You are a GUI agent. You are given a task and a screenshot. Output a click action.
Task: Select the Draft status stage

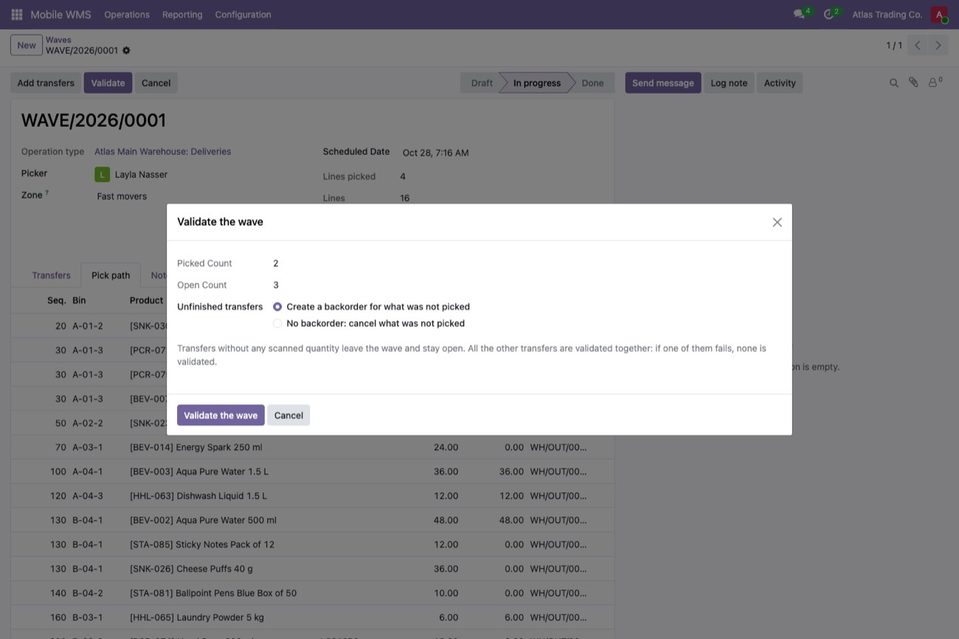click(x=481, y=83)
